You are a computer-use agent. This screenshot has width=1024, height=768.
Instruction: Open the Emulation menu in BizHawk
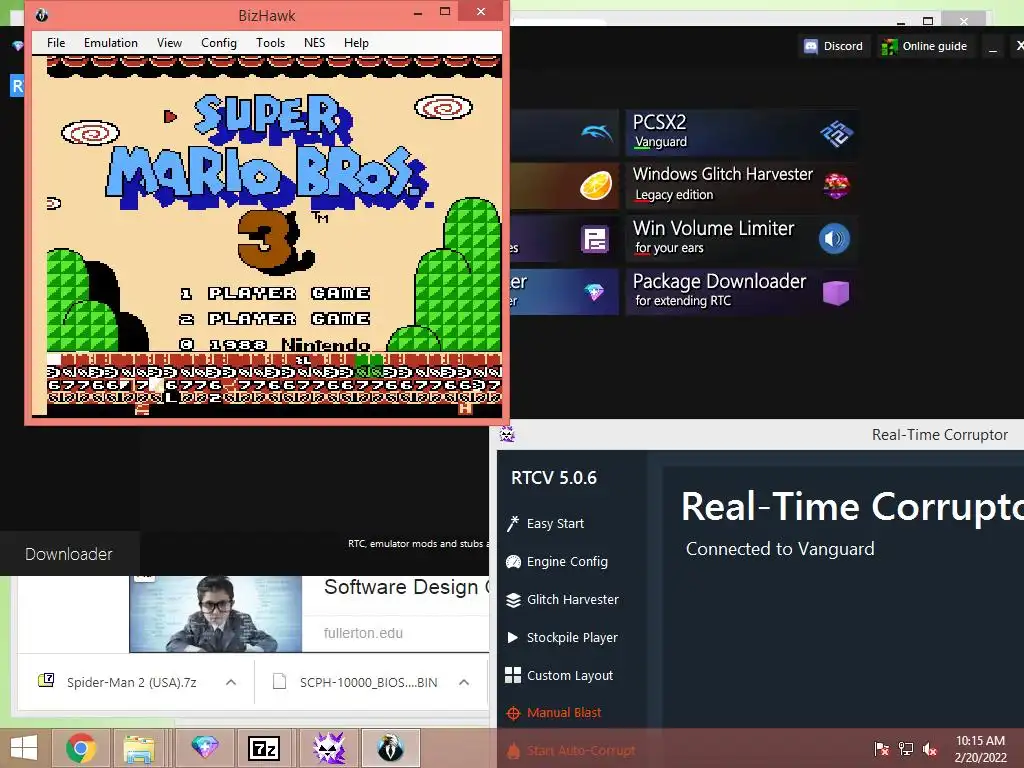point(110,43)
